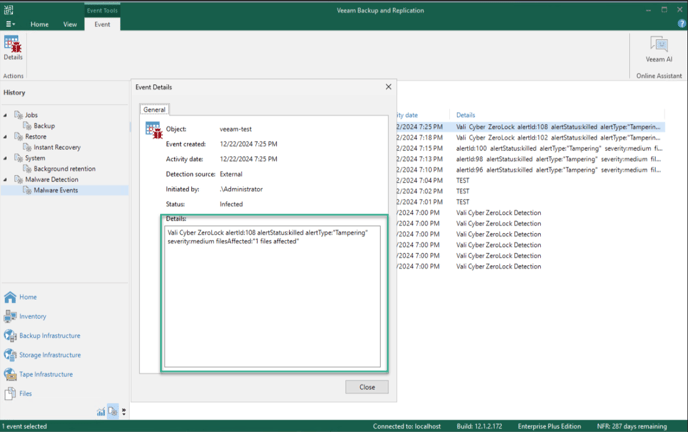Click 'Enterprise Plus Edition' in status bar
This screenshot has width=688, height=432.
[x=549, y=426]
